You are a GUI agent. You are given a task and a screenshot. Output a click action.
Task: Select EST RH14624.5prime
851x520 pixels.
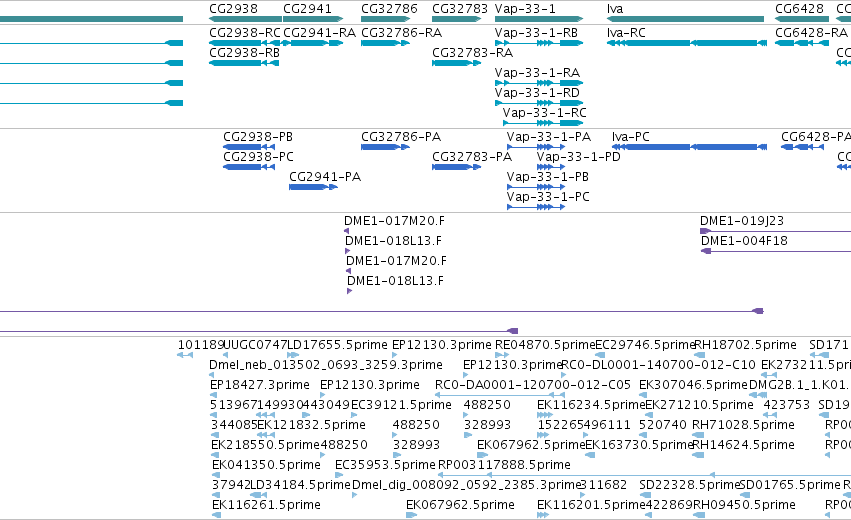point(744,445)
